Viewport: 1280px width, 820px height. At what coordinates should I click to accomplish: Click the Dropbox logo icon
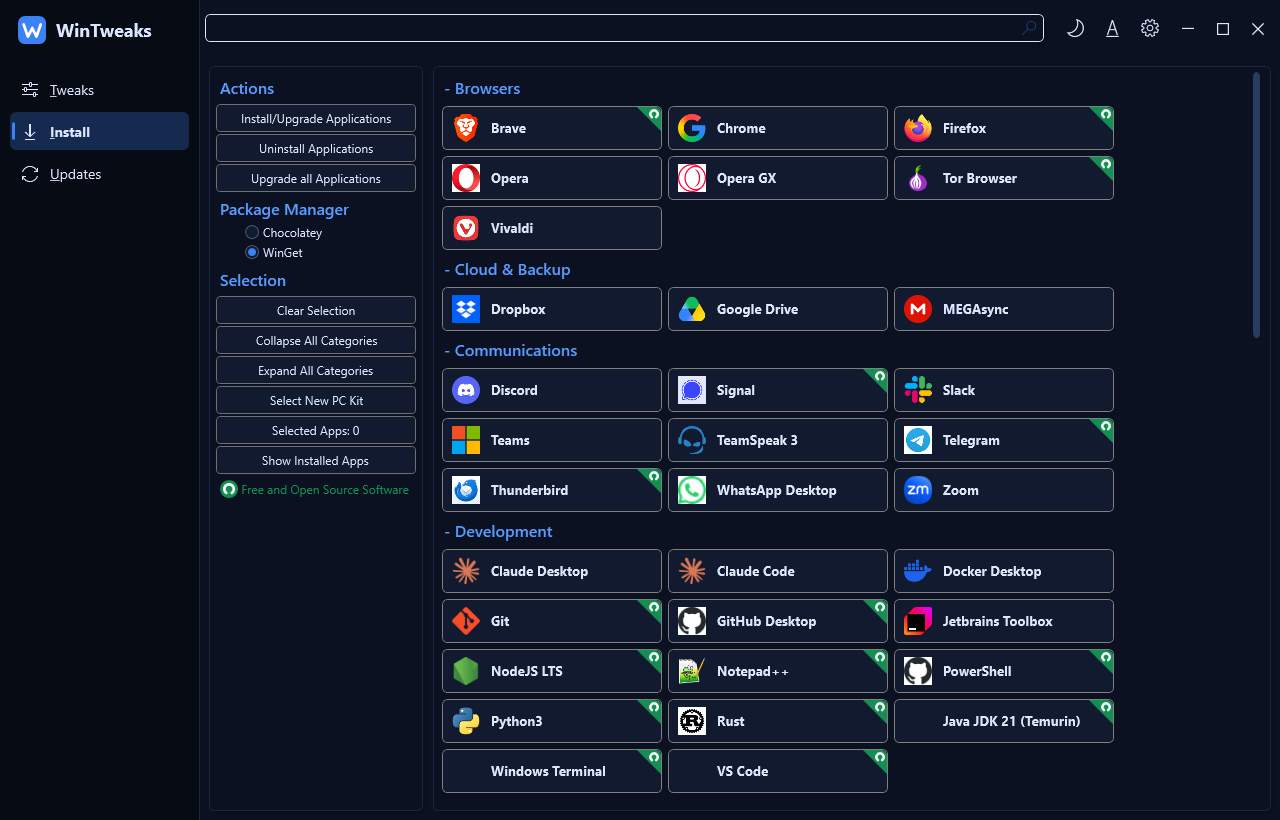click(466, 309)
